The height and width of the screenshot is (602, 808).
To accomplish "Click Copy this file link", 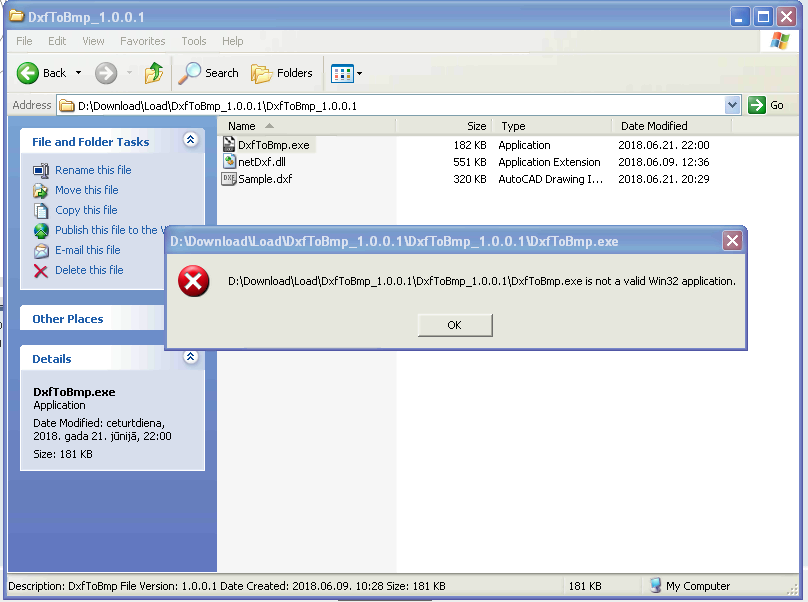I will pos(86,210).
